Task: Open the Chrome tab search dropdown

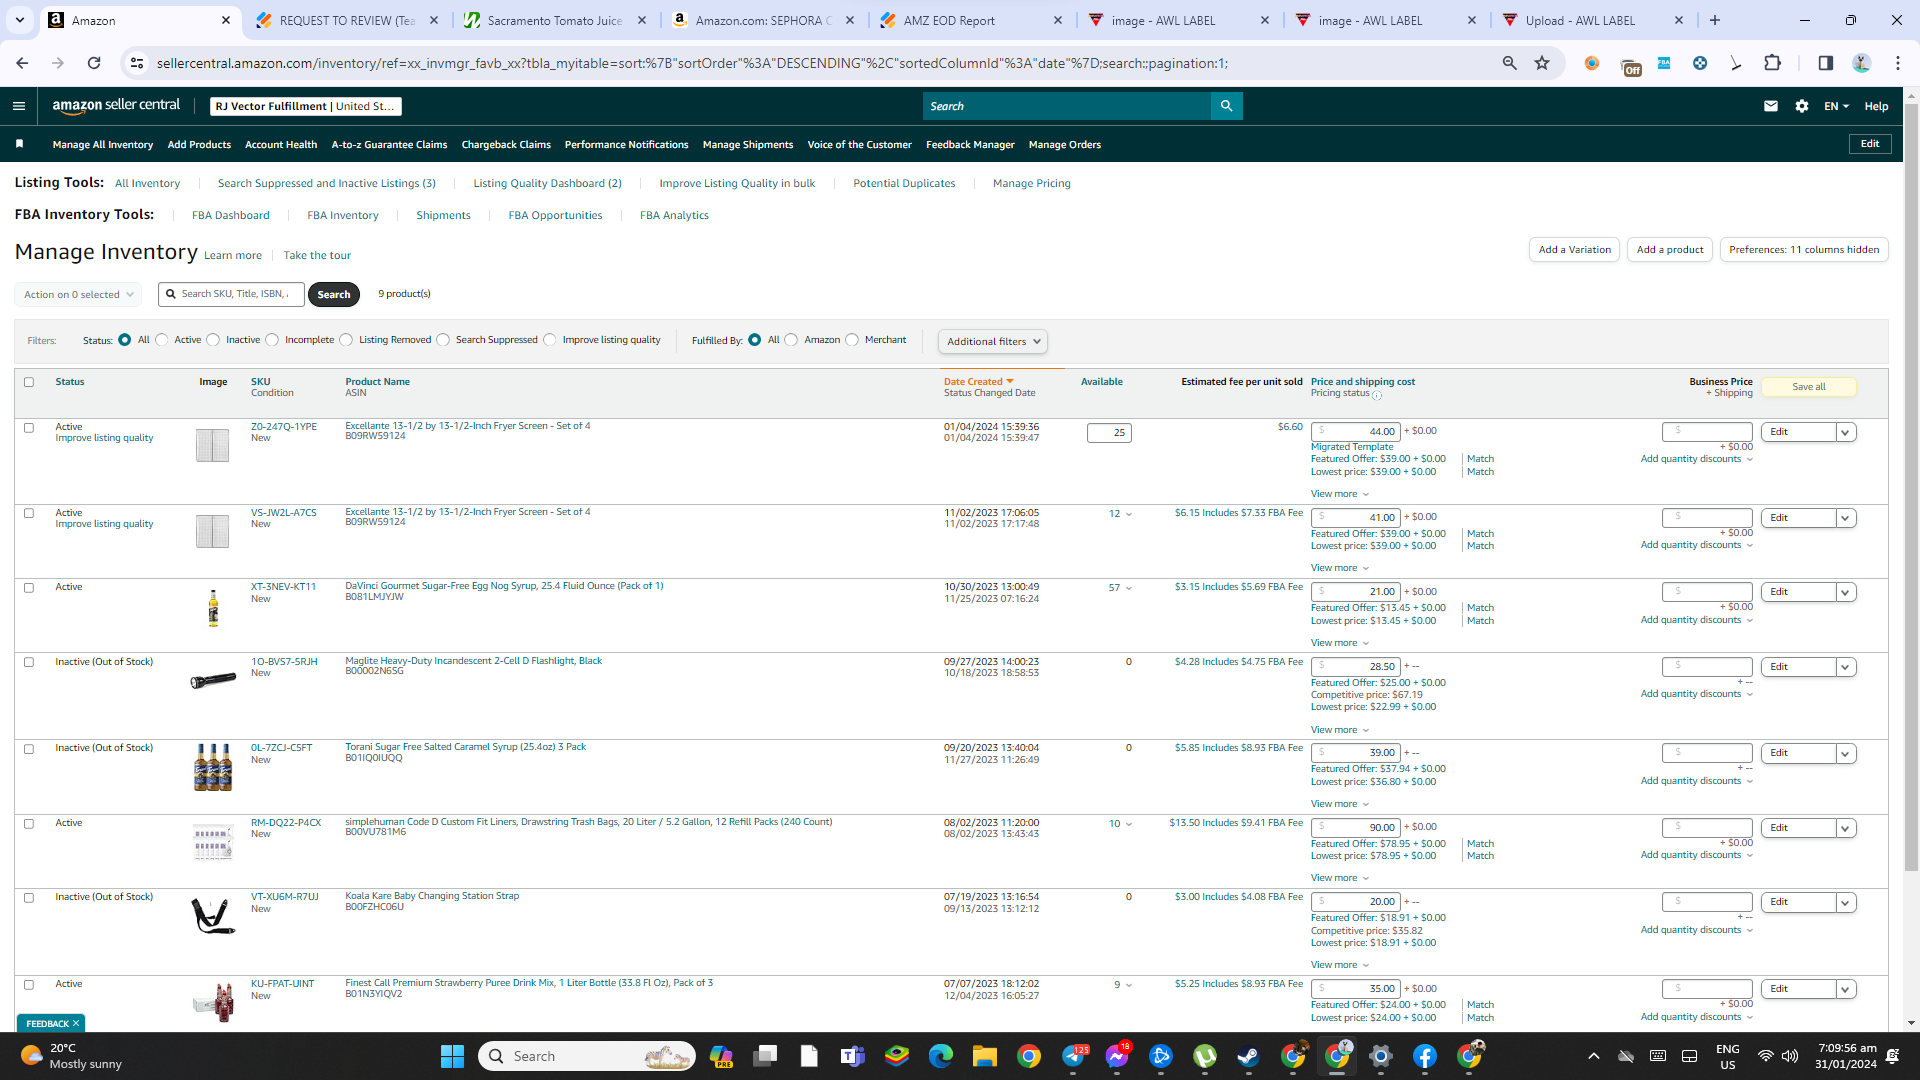Action: 20,20
